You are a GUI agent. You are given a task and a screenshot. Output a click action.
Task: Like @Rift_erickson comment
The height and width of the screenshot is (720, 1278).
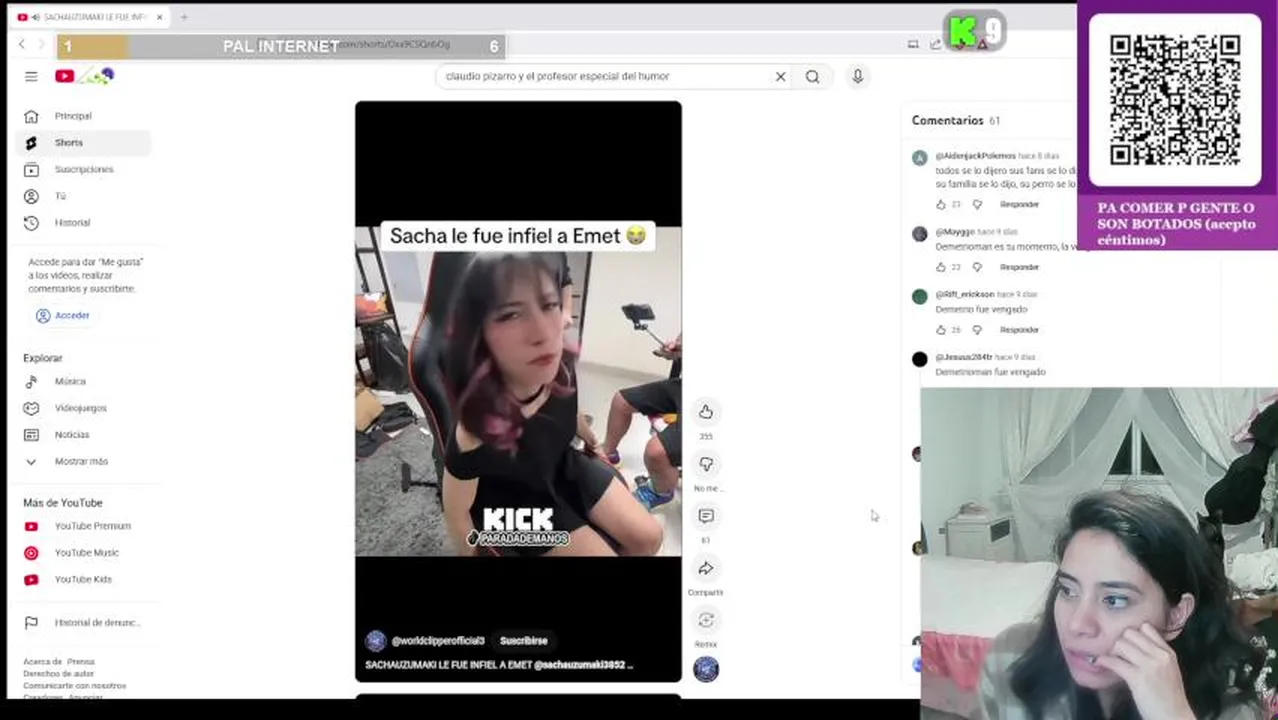pos(940,329)
